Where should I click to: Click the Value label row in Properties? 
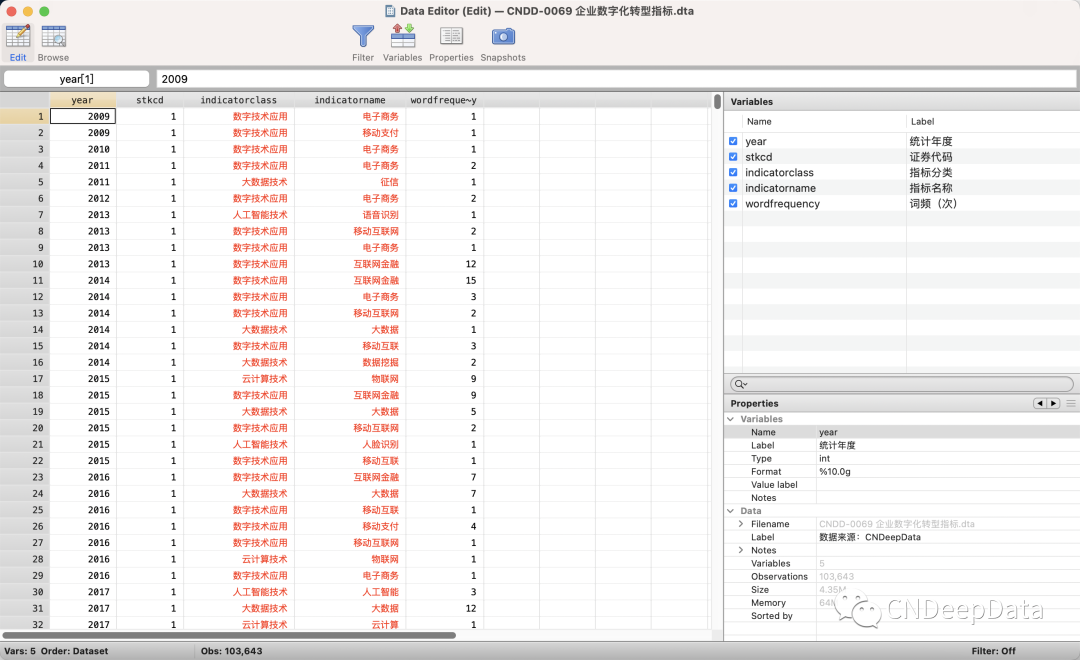tap(902, 484)
